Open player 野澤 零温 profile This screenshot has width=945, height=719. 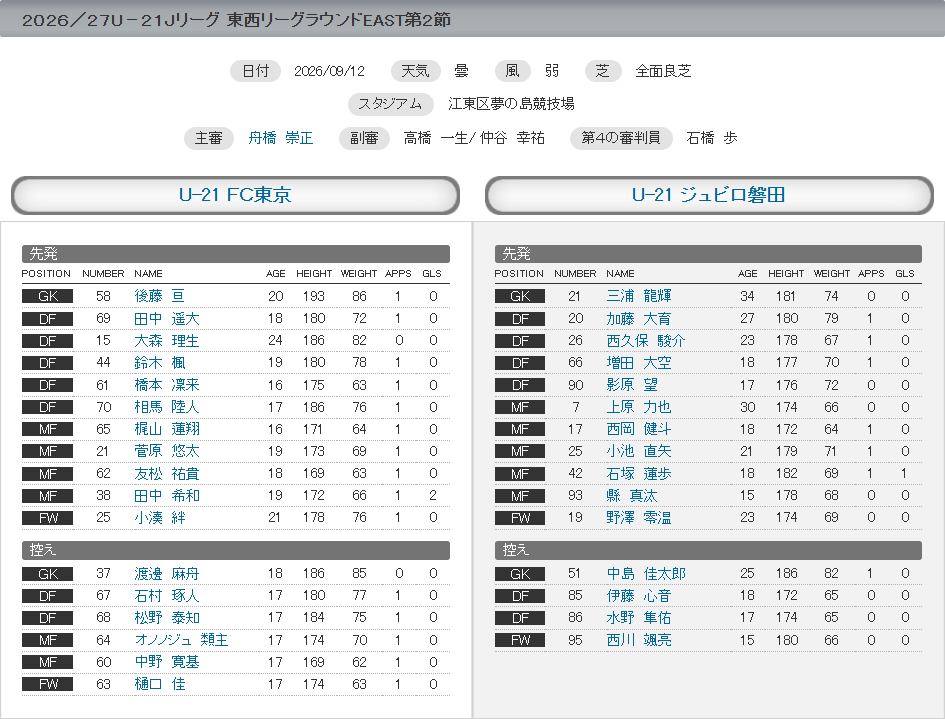[639, 517]
